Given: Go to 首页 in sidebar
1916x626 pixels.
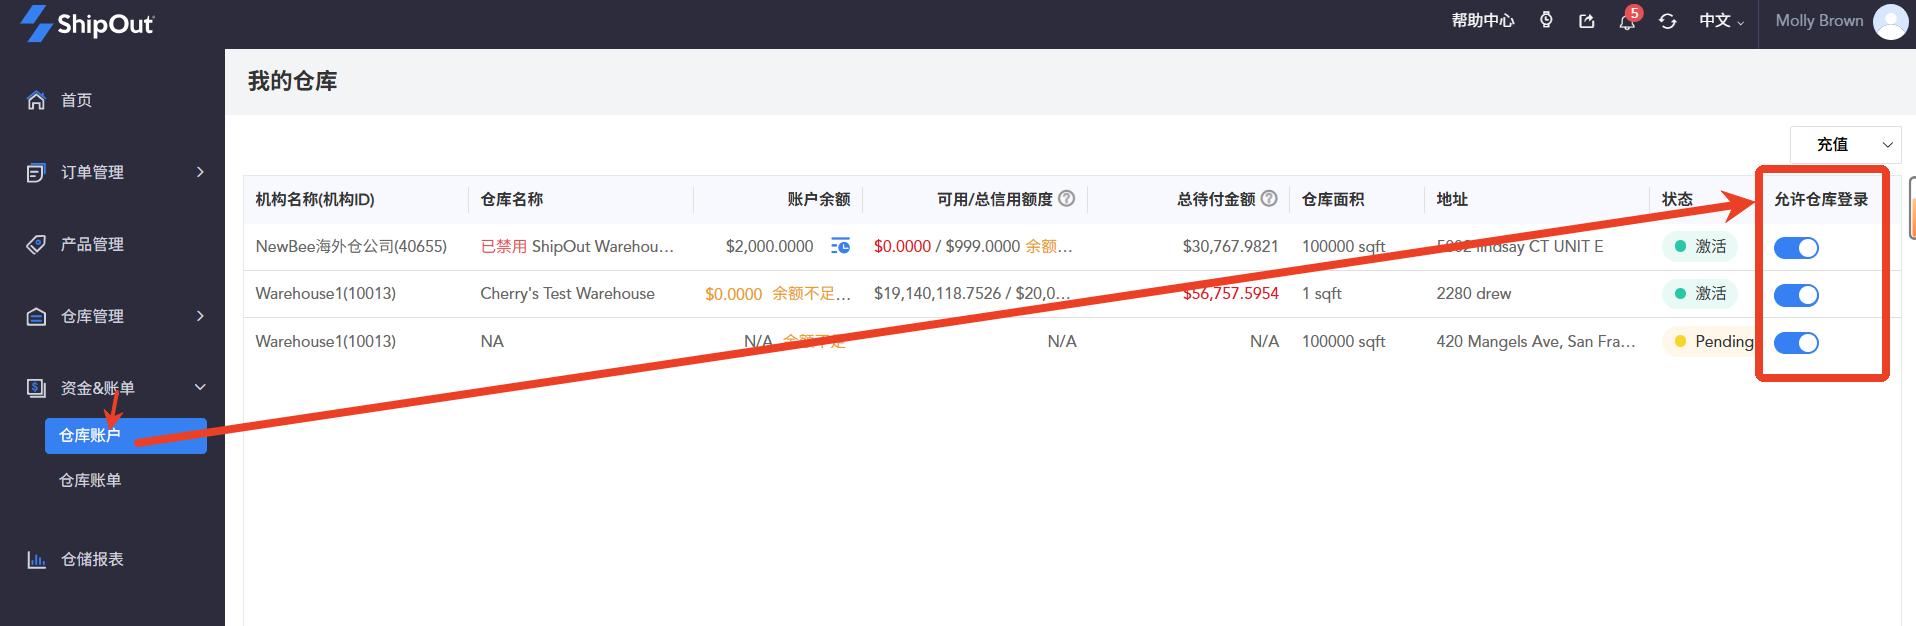Looking at the screenshot, I should click(76, 100).
